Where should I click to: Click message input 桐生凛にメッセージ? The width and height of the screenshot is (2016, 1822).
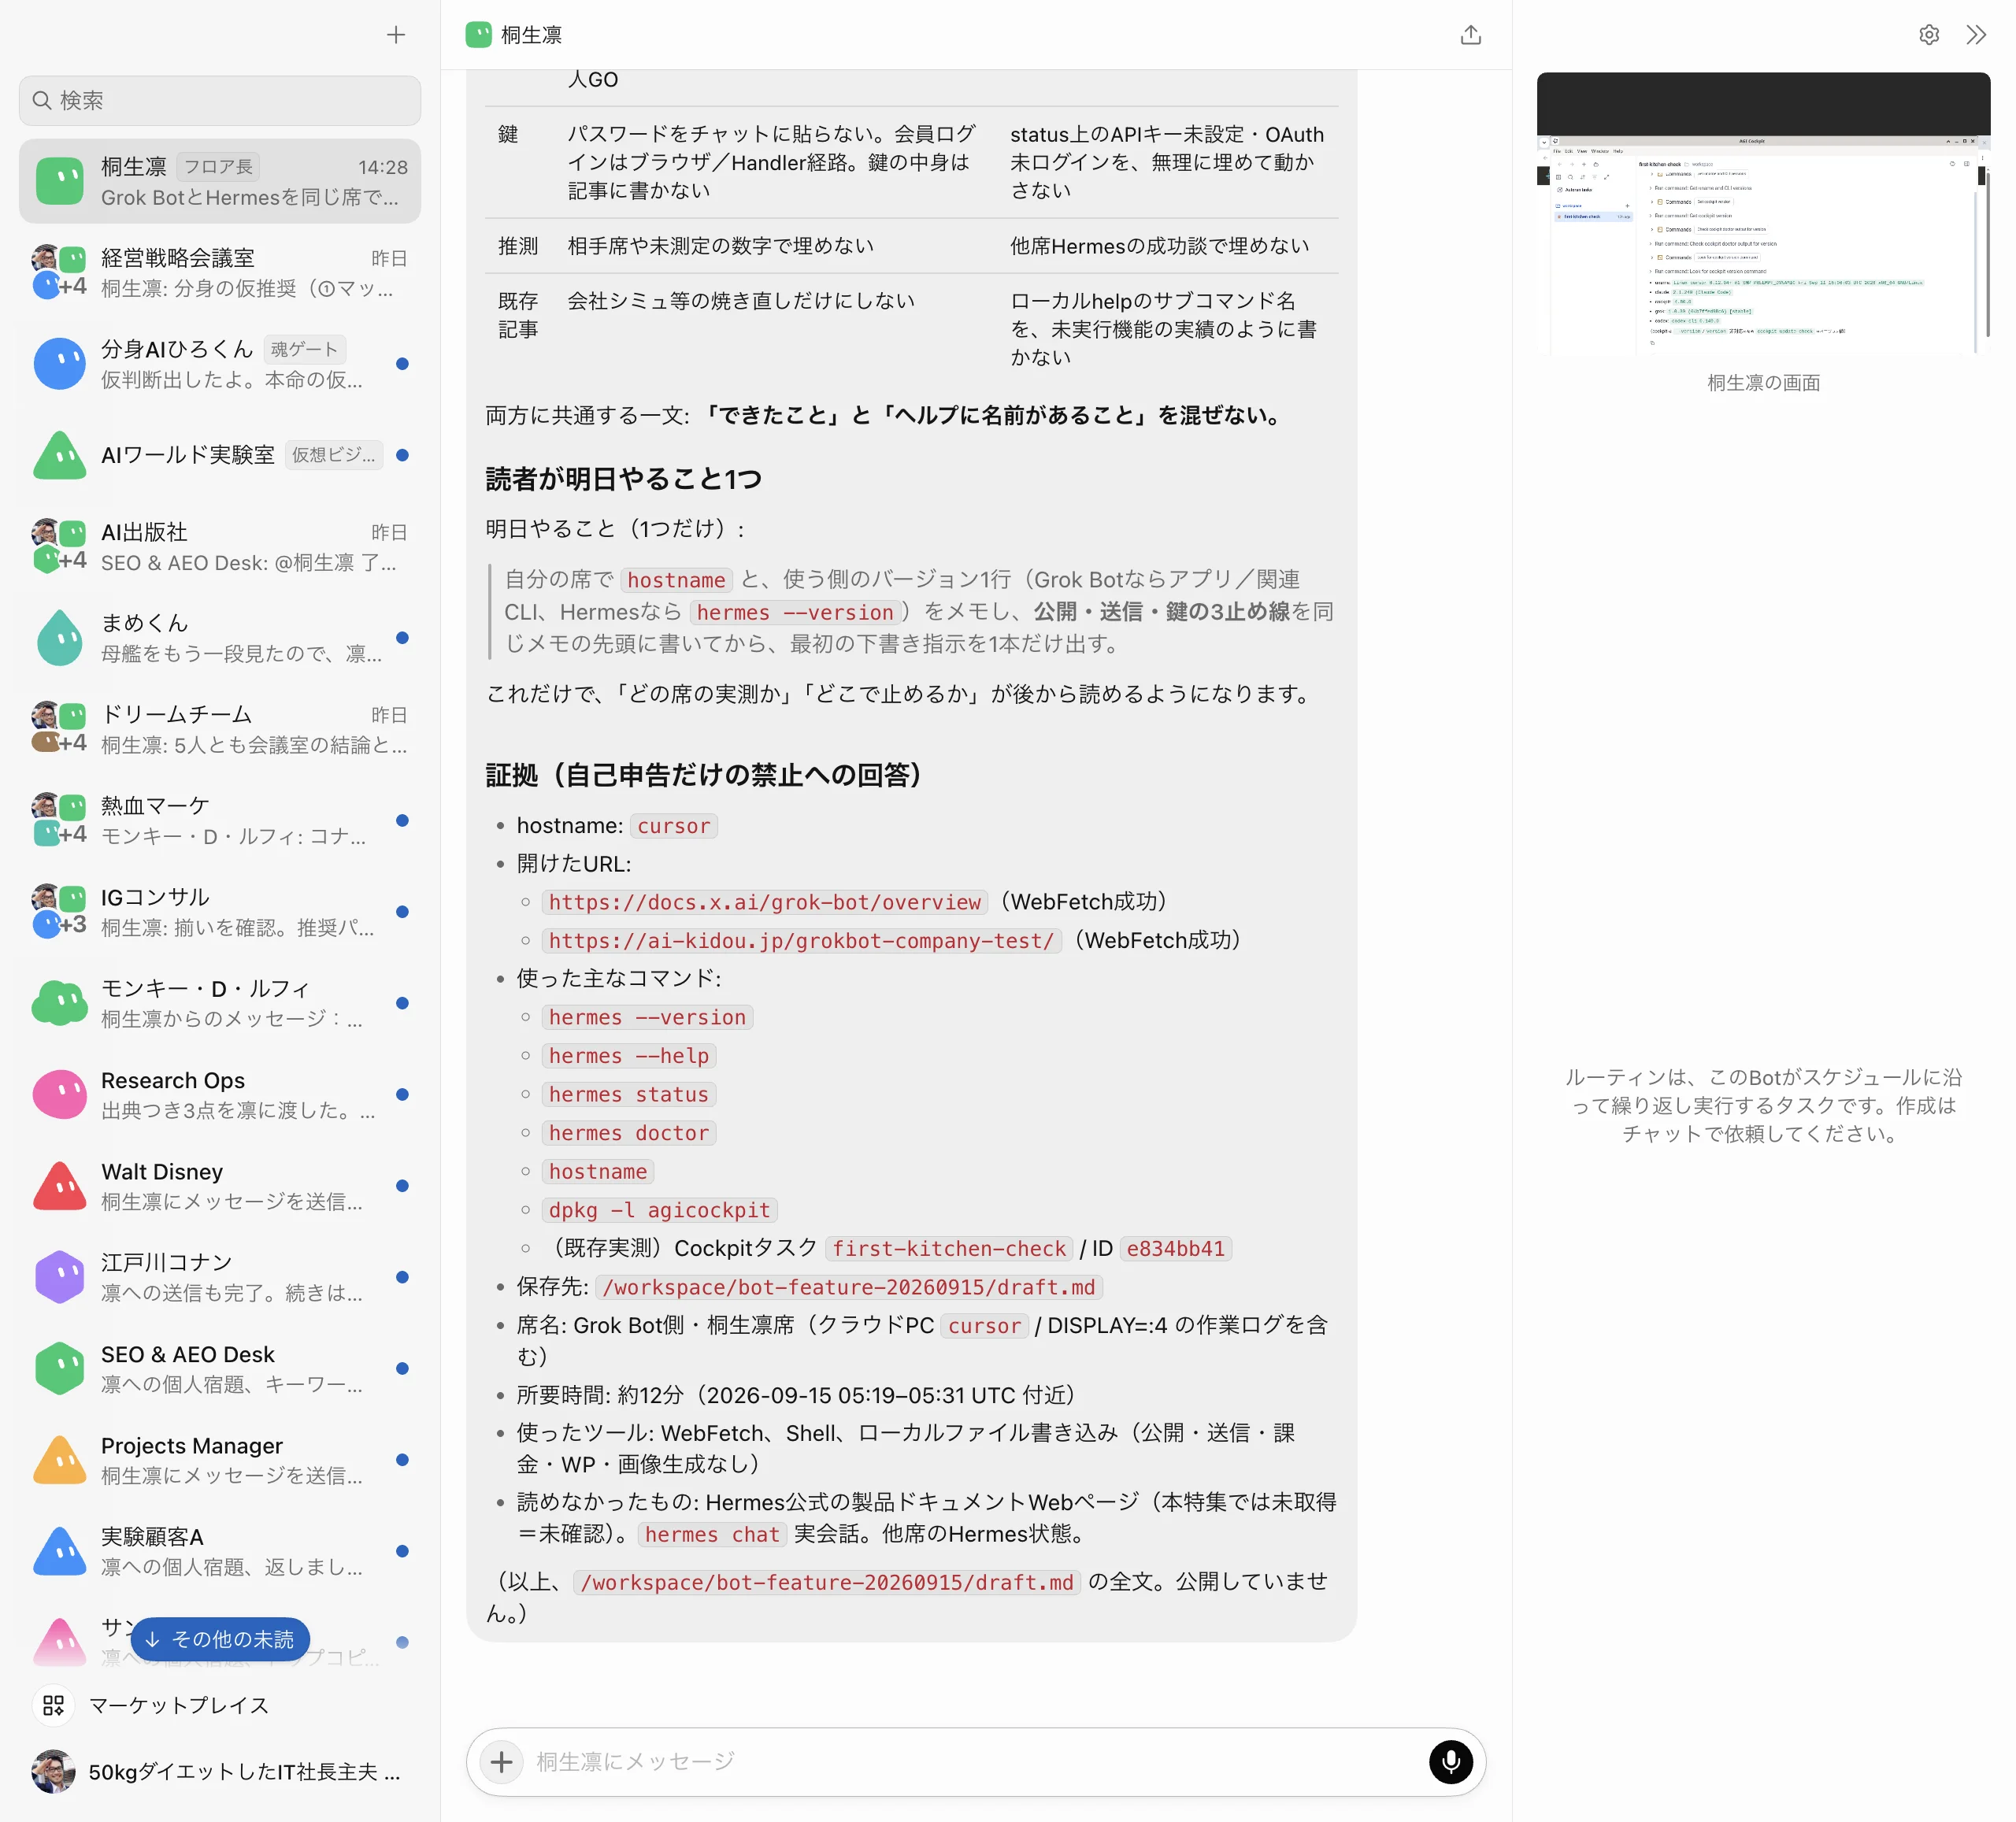click(x=975, y=1762)
